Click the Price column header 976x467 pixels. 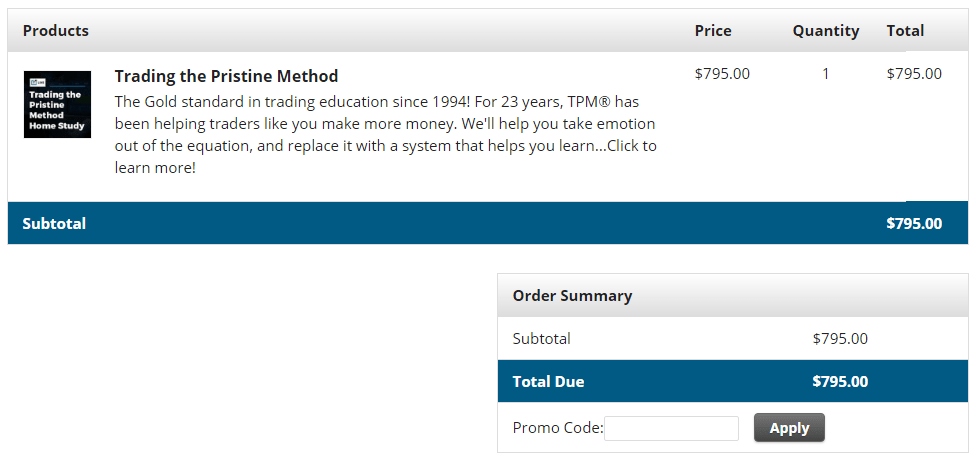713,31
